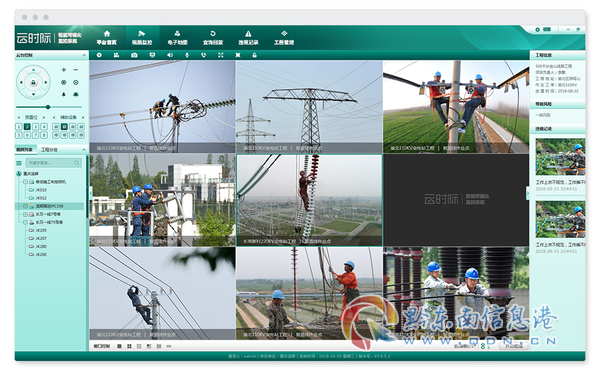The width and height of the screenshot is (600, 373).
Task: Click the list view icon beside the search box
Action: [x=19, y=163]
